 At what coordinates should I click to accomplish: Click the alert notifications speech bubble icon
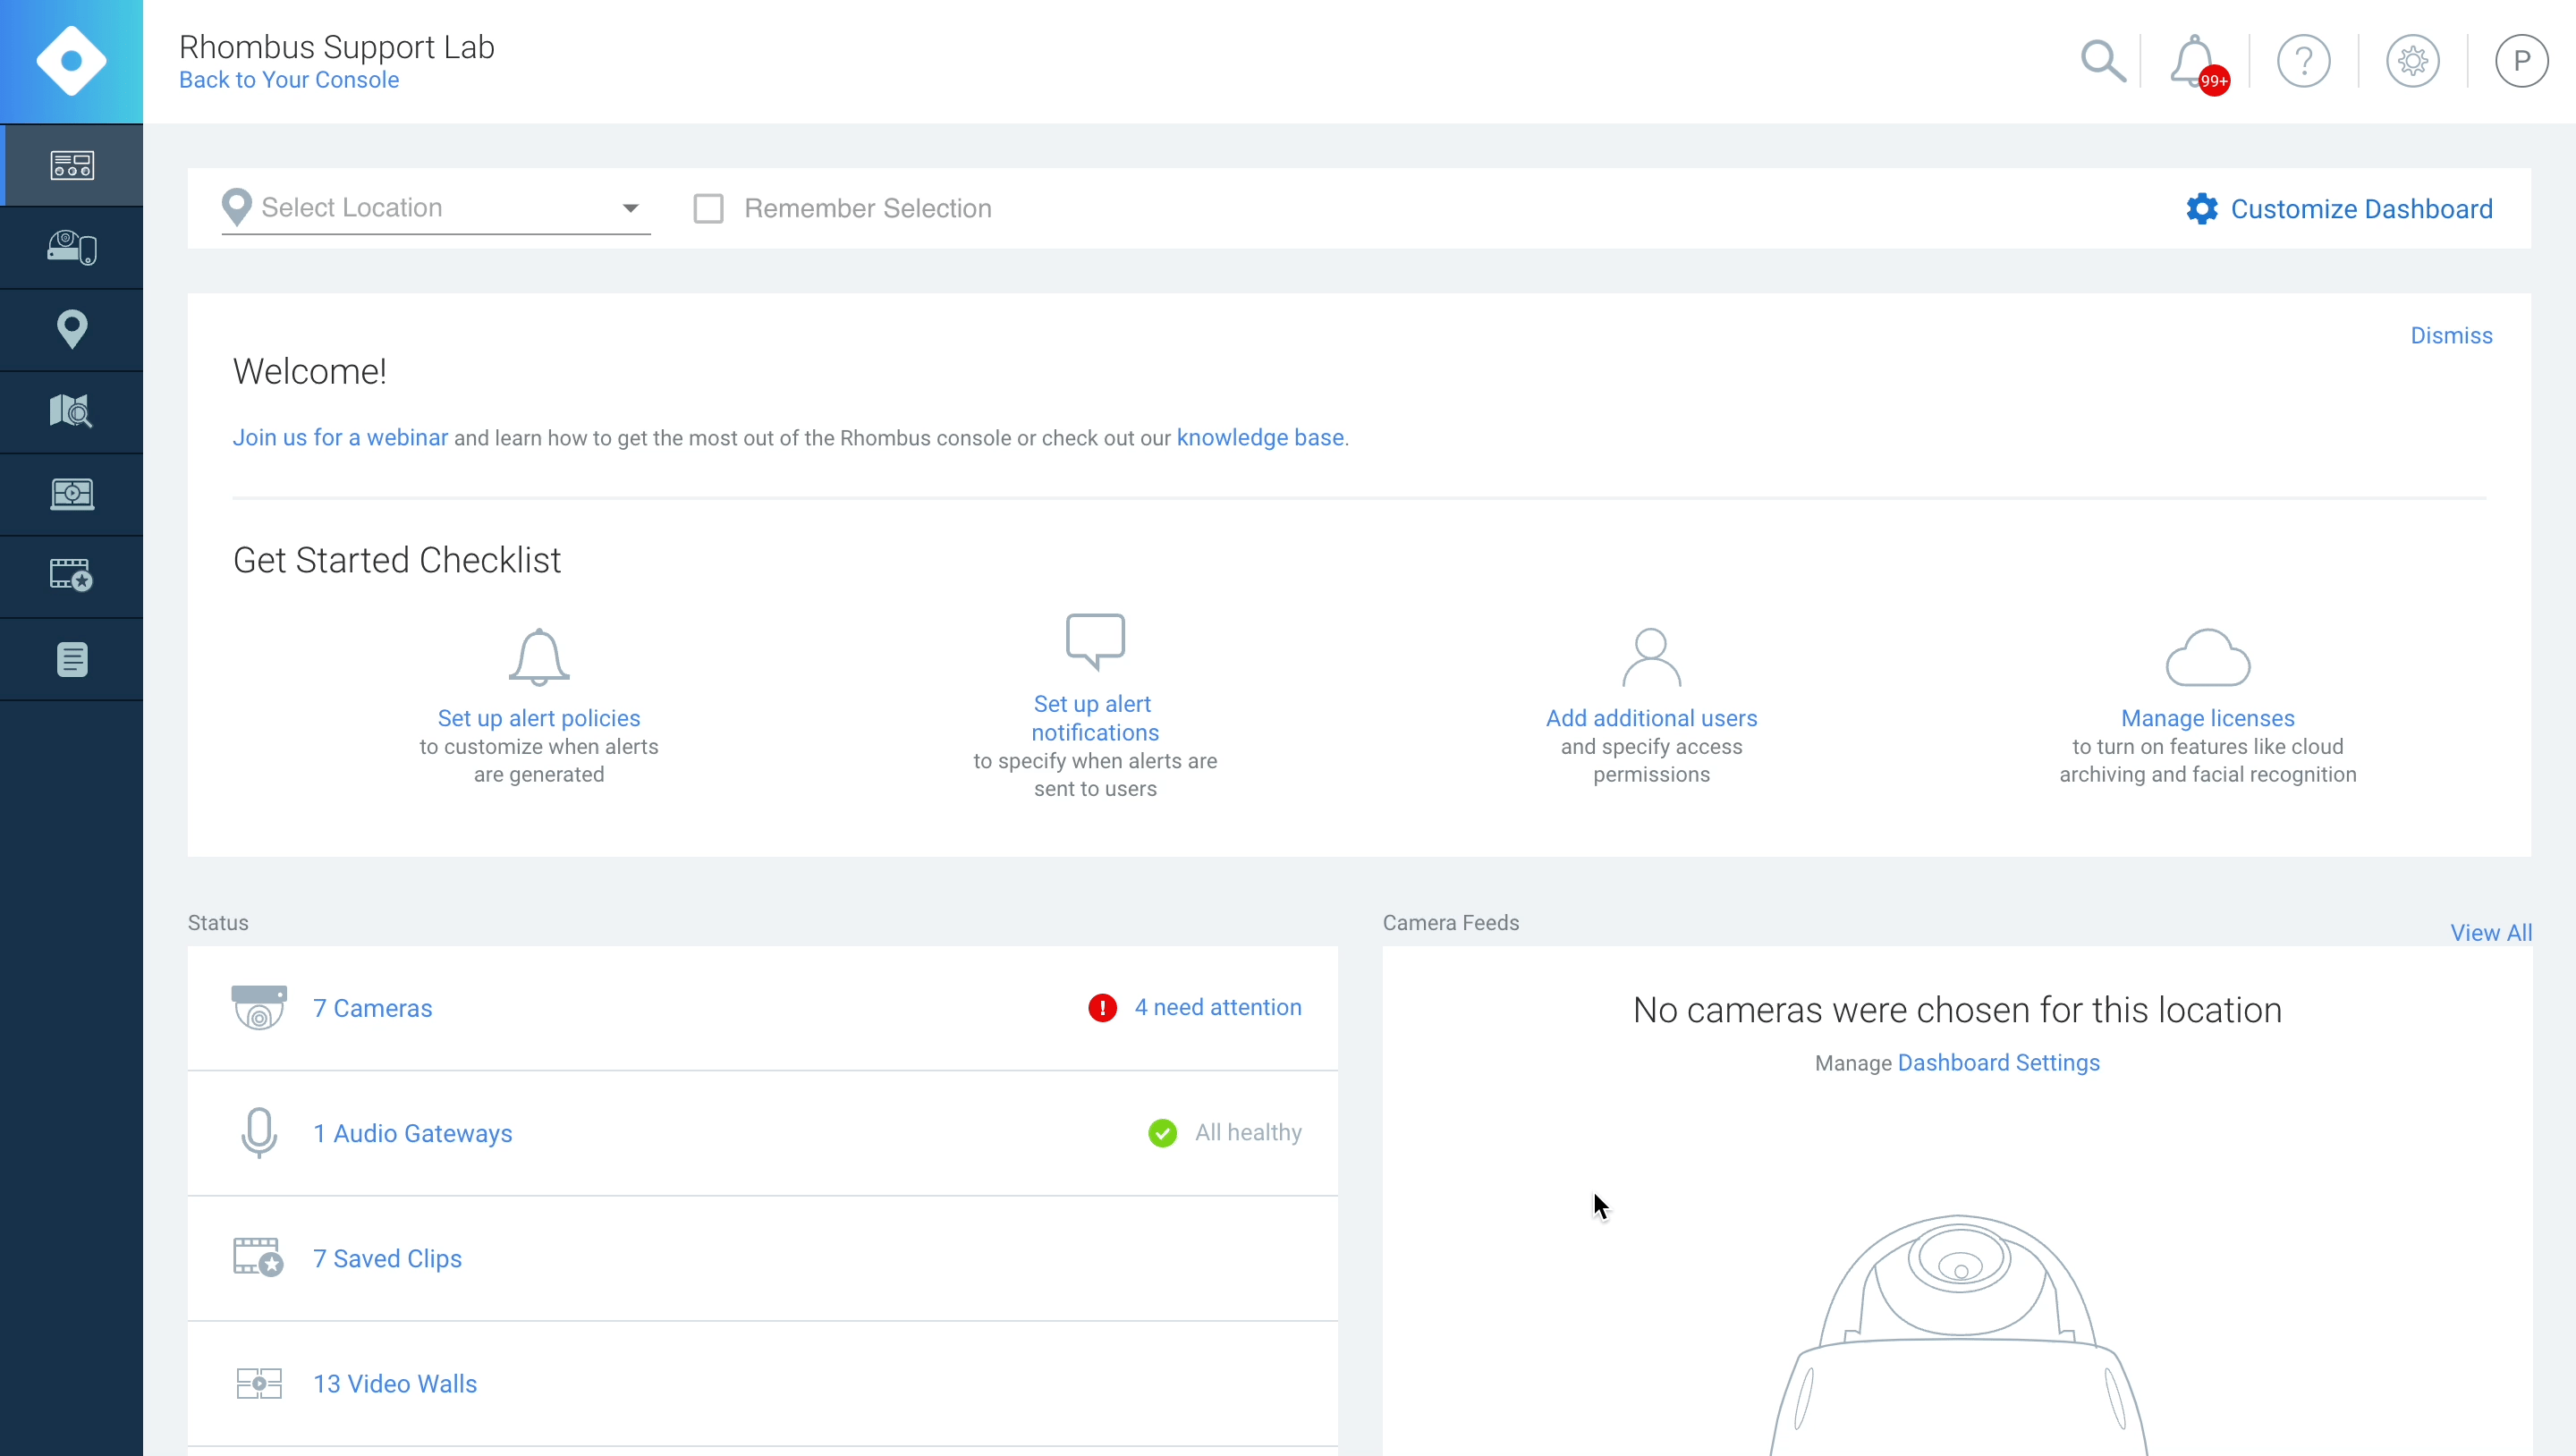tap(1095, 642)
